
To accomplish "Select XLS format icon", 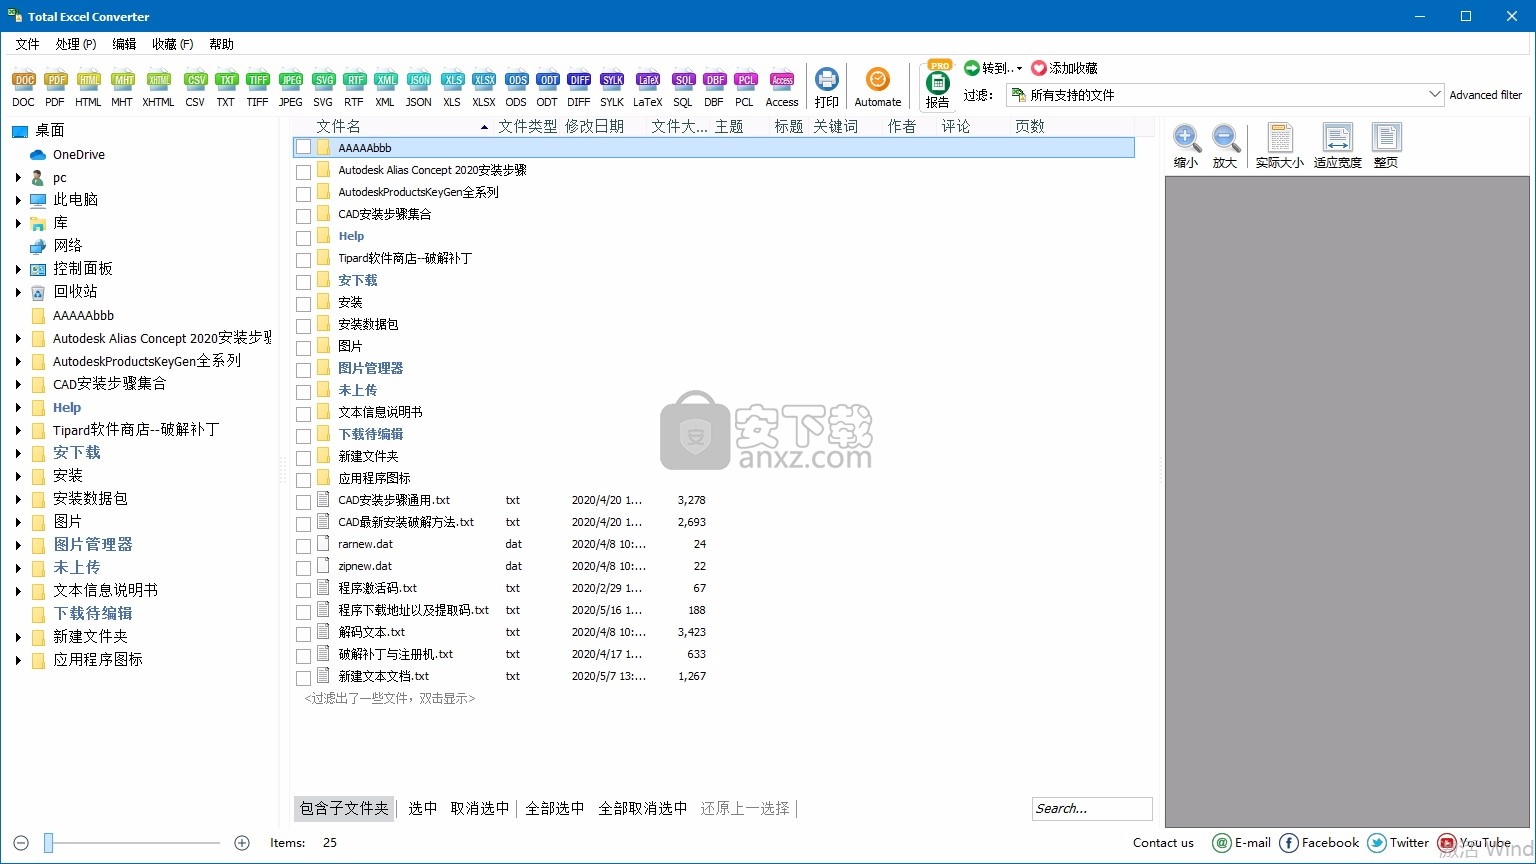I will (x=452, y=87).
